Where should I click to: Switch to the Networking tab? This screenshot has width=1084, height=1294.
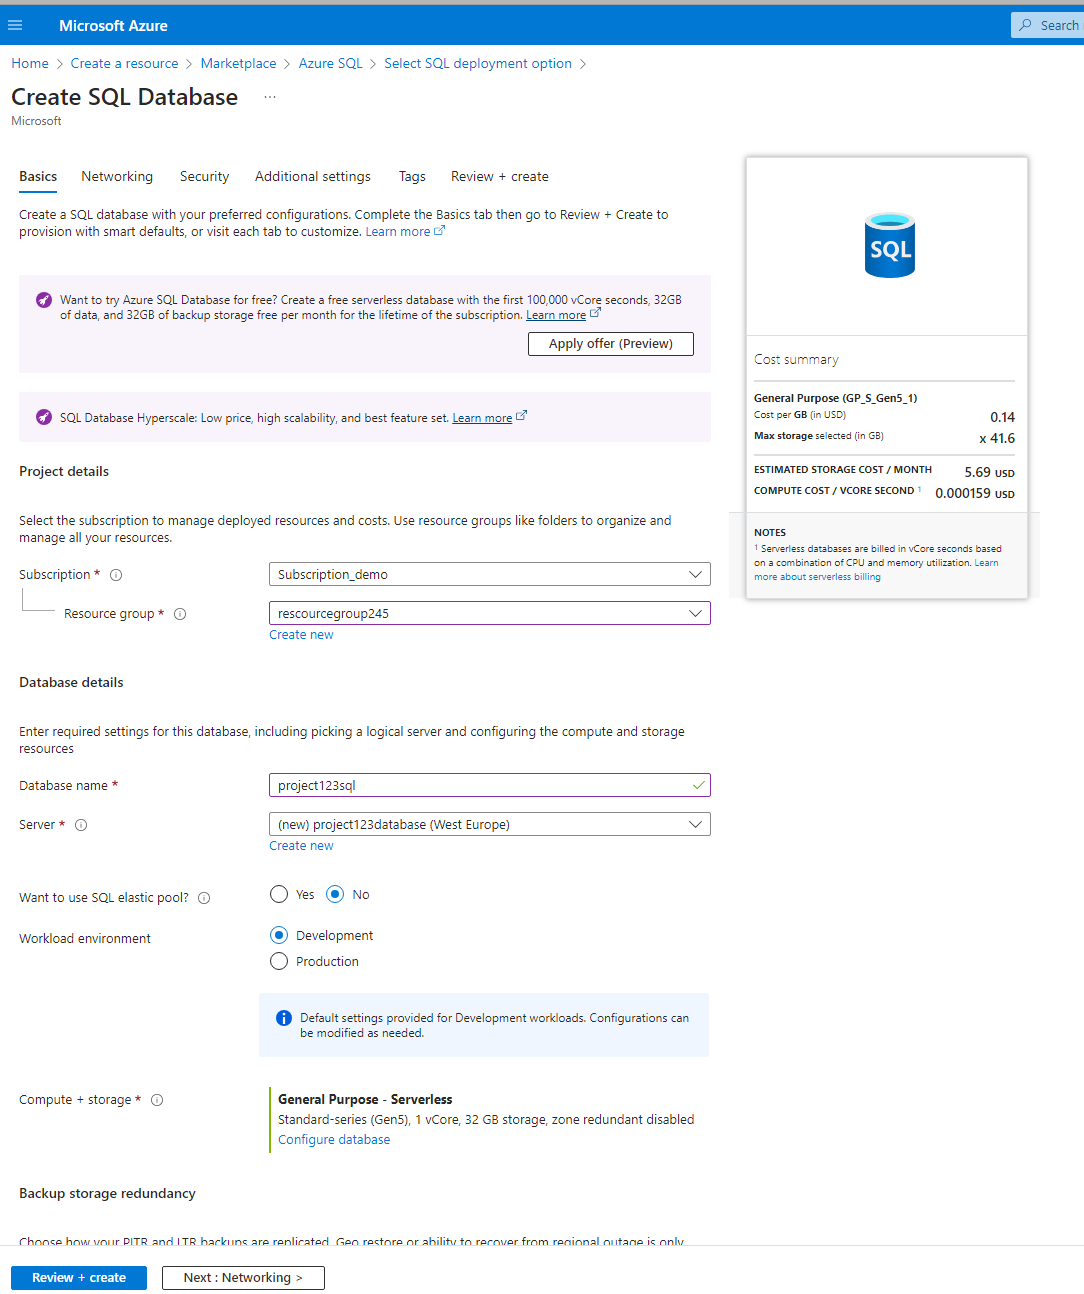coord(116,176)
